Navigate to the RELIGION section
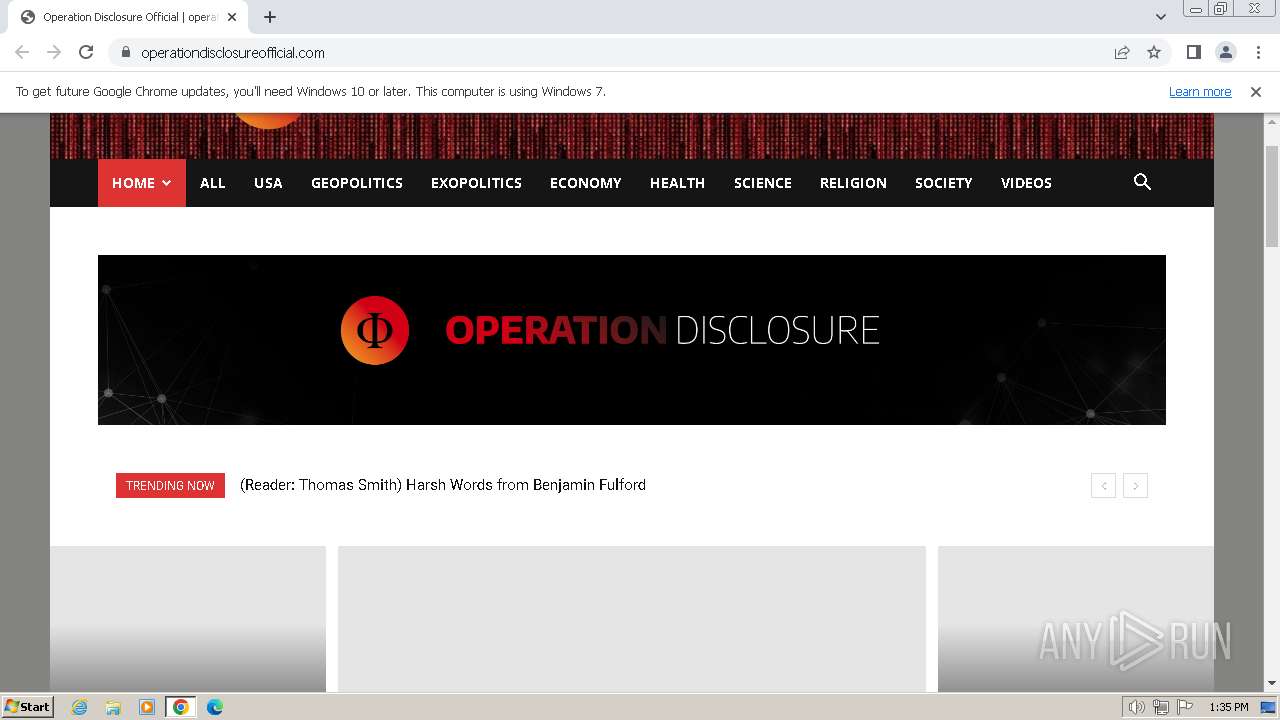Screen dimensions: 1280x720 pyautogui.click(x=853, y=183)
